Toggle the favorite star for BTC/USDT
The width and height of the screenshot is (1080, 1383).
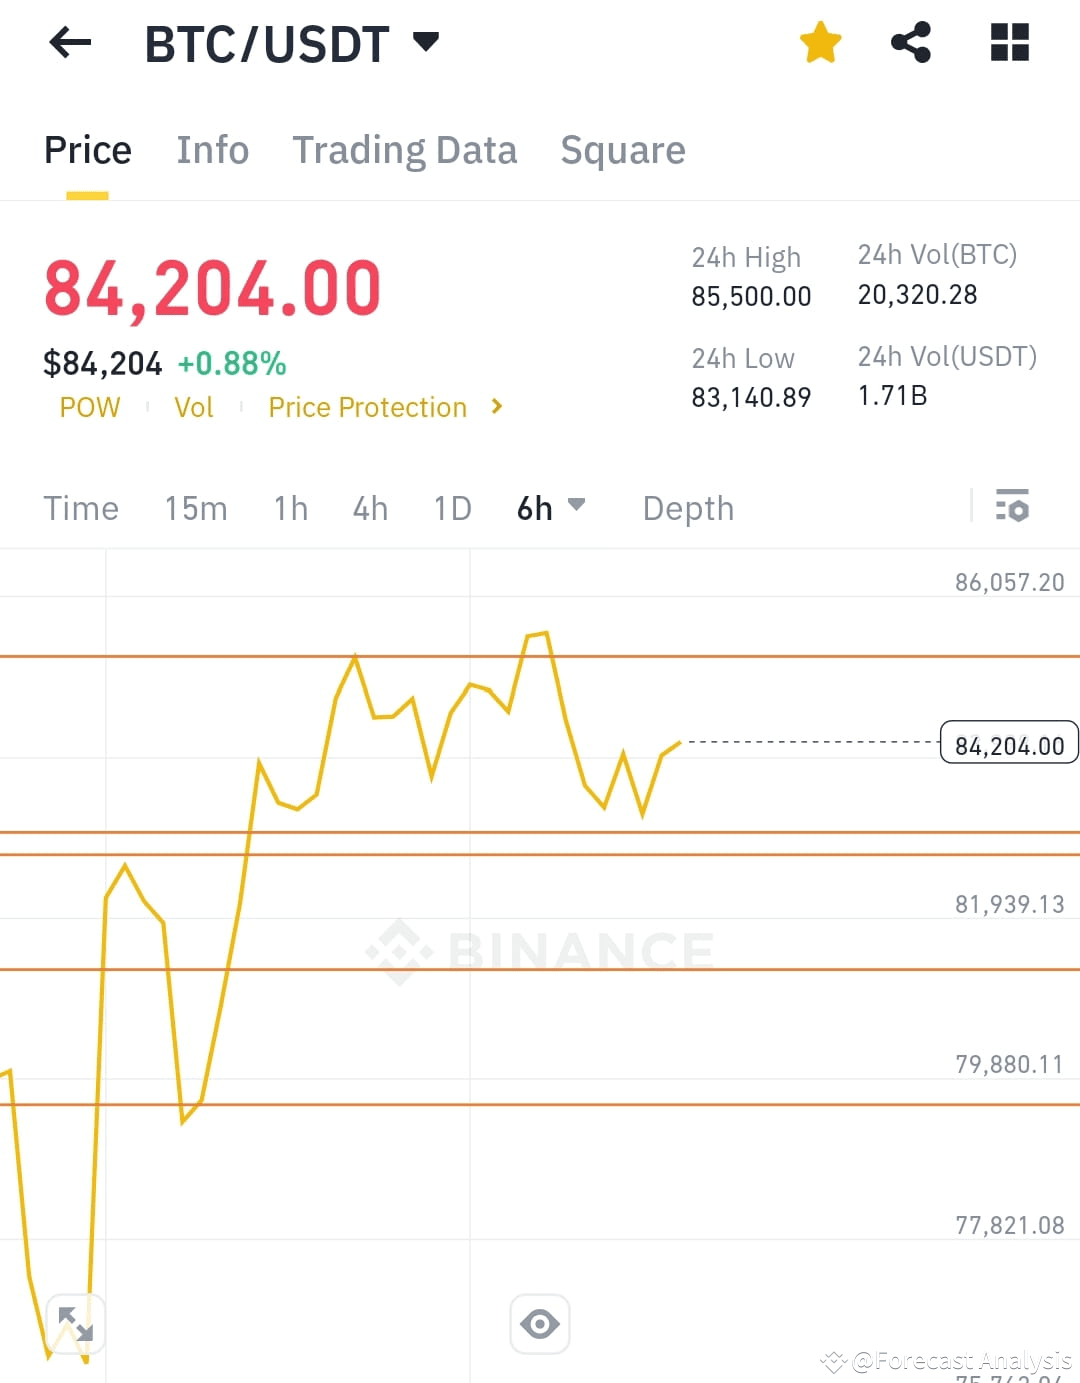pyautogui.click(x=820, y=42)
